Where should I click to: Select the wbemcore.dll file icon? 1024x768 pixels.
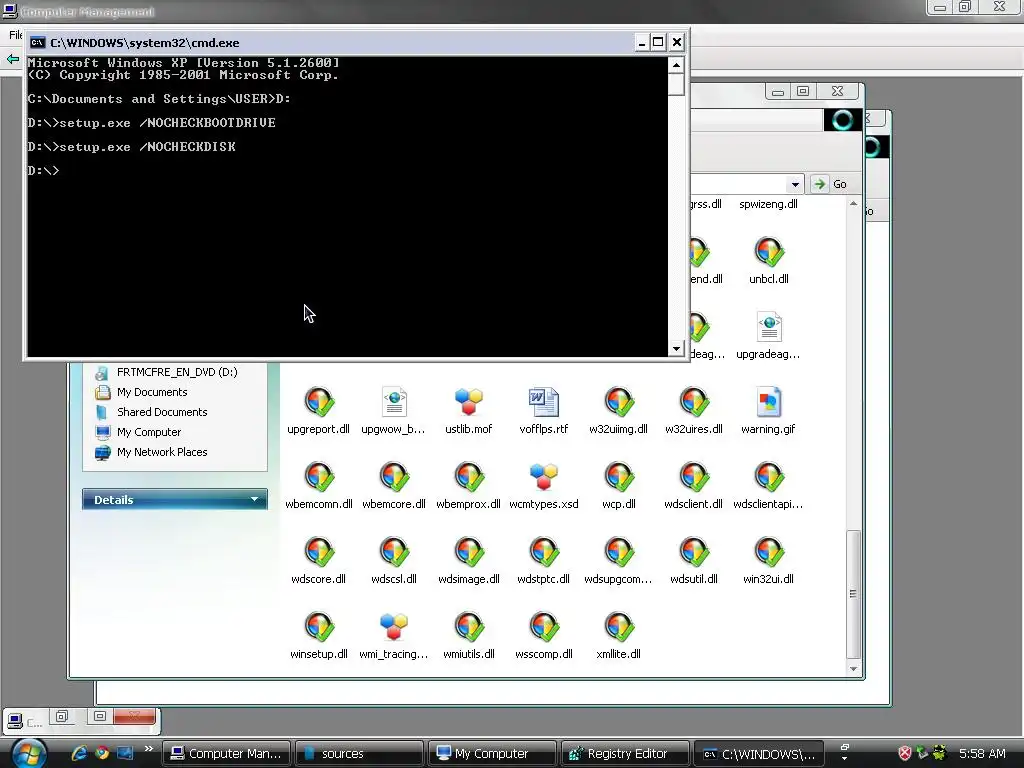click(x=394, y=477)
